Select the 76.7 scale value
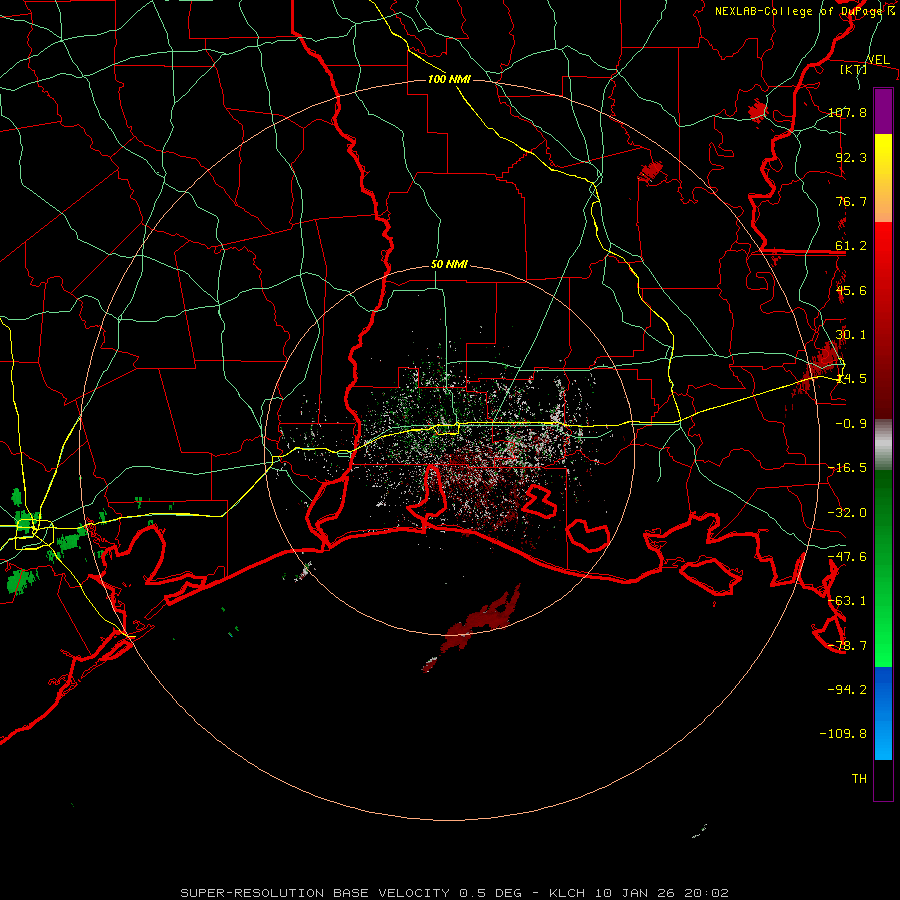This screenshot has width=900, height=900. (851, 201)
